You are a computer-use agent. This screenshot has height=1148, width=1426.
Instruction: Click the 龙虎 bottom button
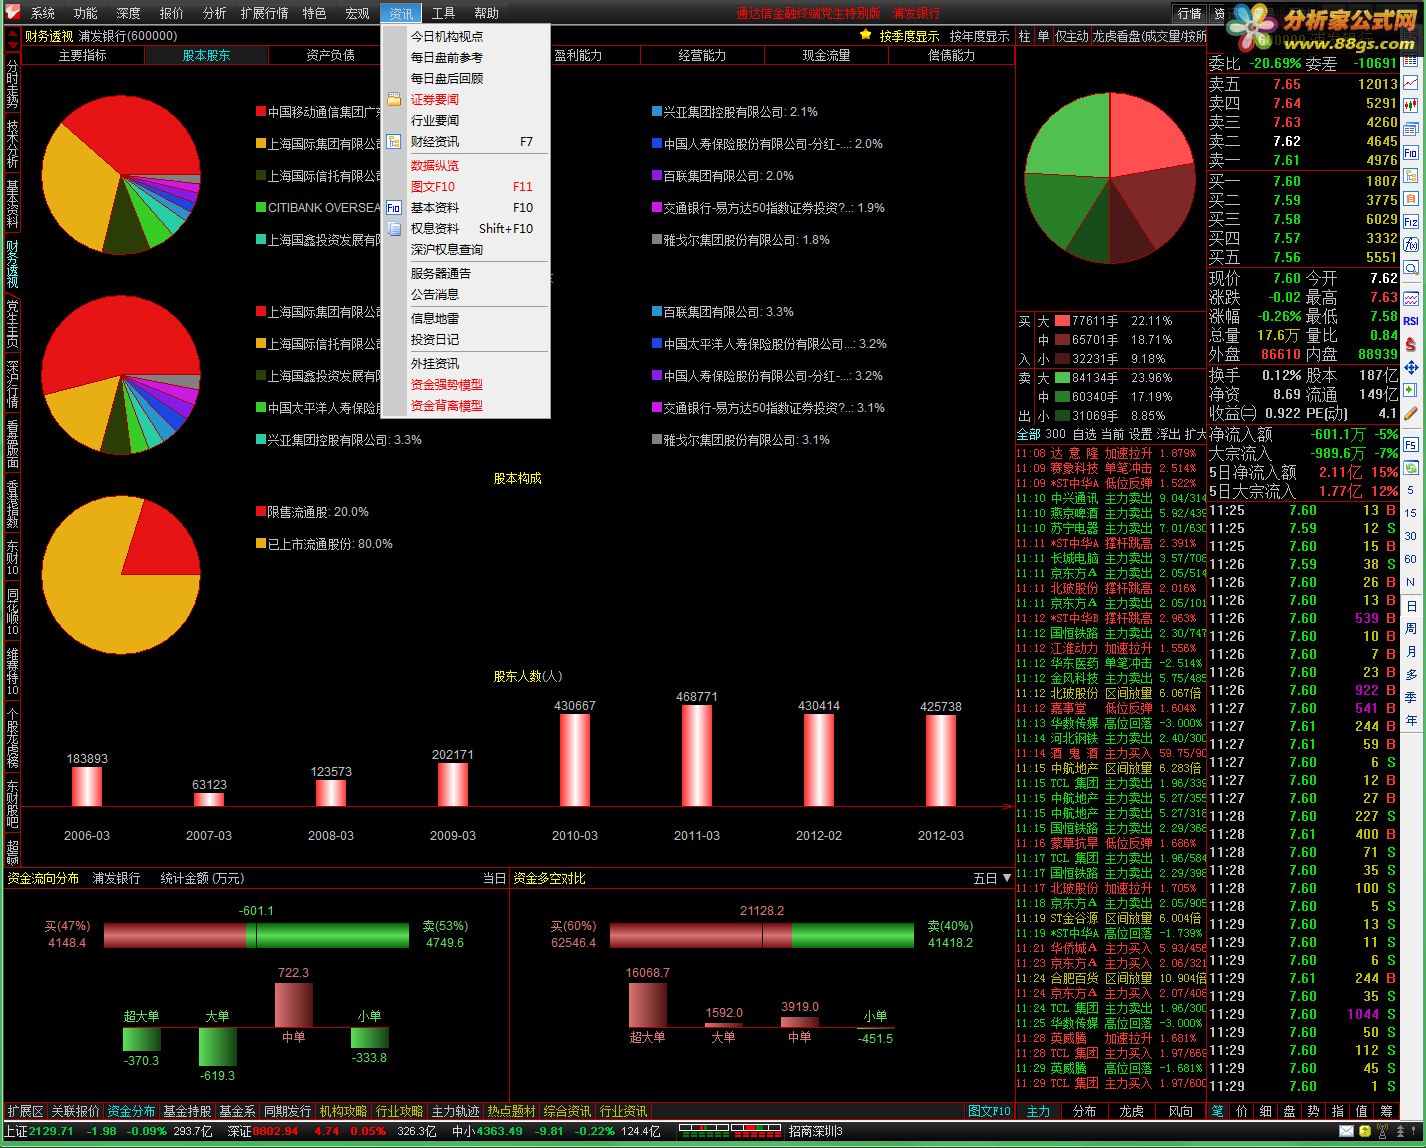[x=1132, y=1111]
